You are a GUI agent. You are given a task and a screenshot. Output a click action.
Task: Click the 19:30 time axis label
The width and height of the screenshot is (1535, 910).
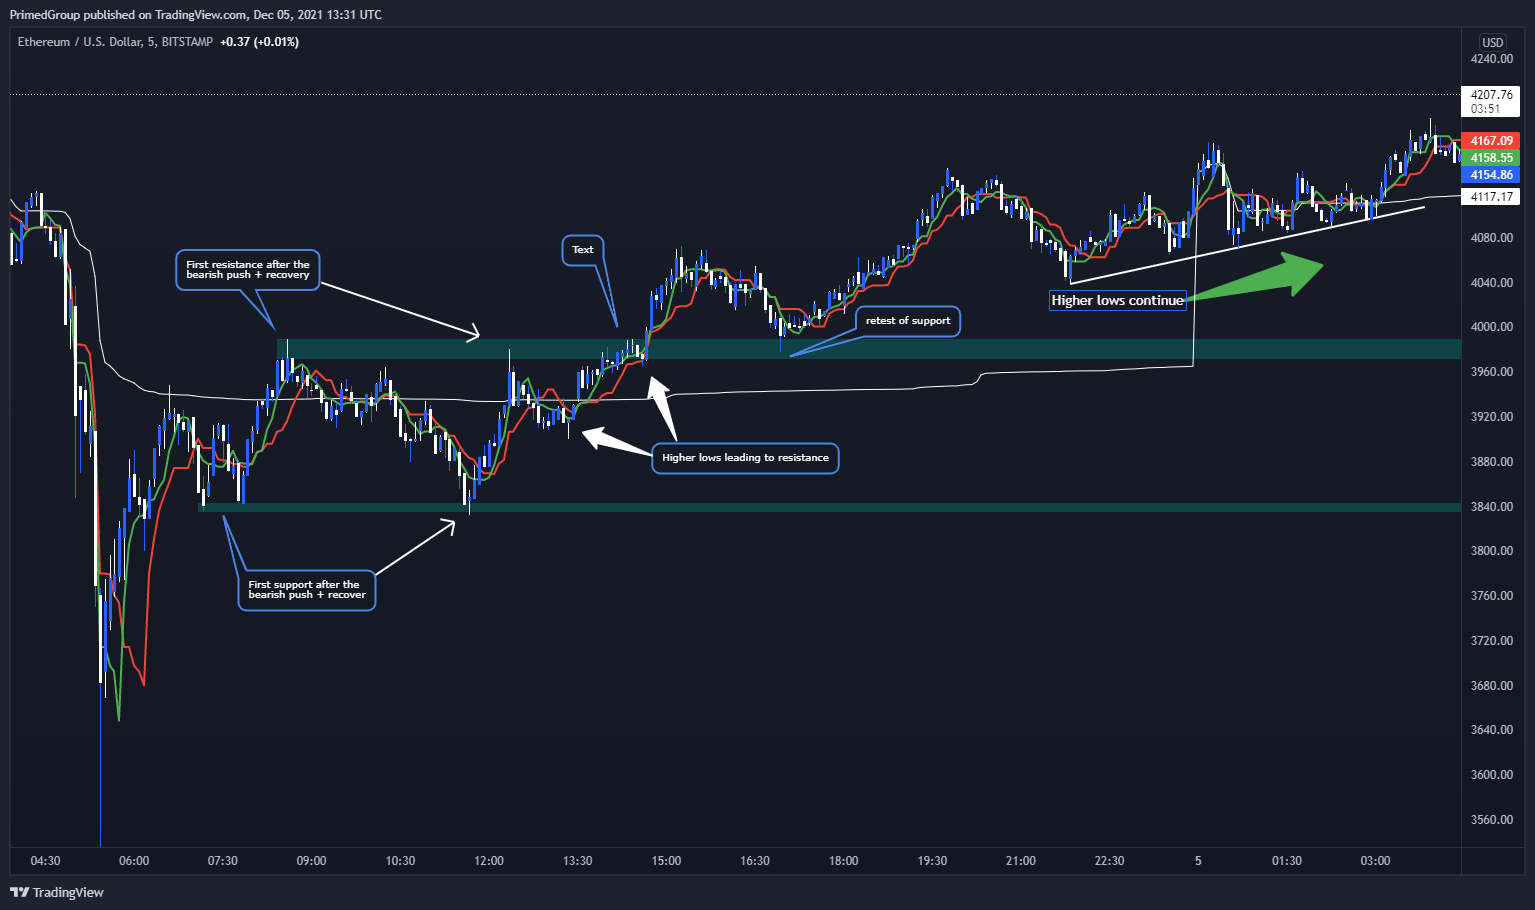click(932, 861)
